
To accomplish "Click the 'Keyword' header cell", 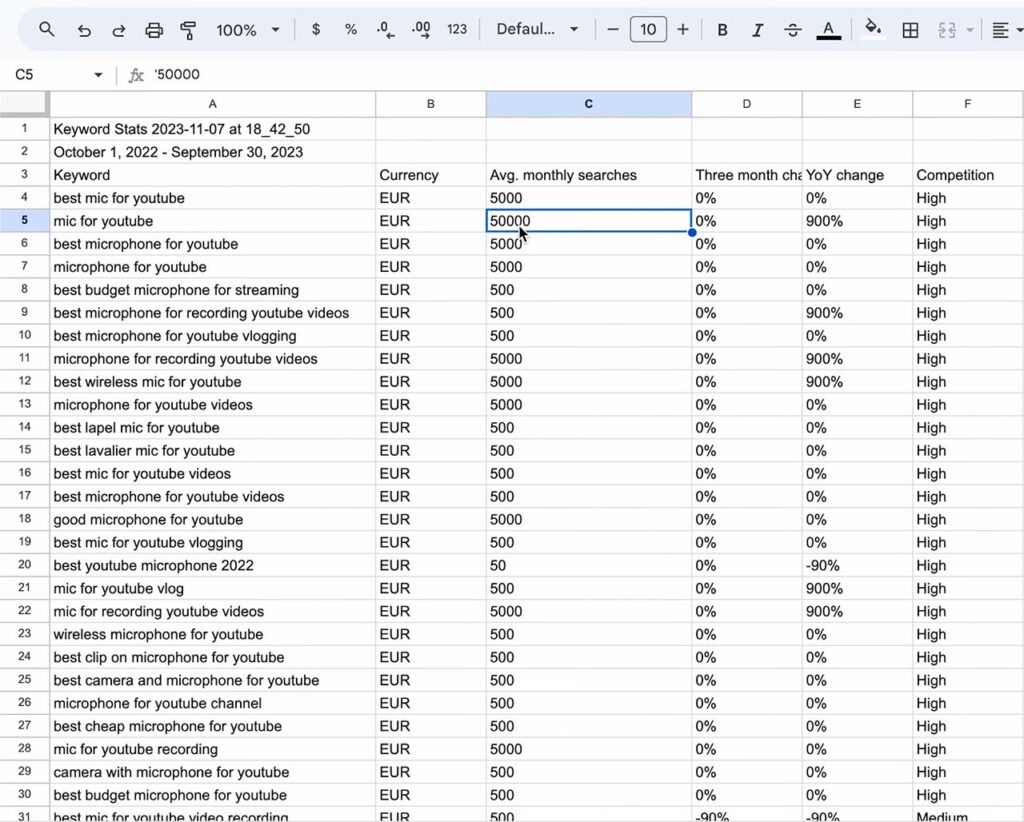I will pos(212,175).
